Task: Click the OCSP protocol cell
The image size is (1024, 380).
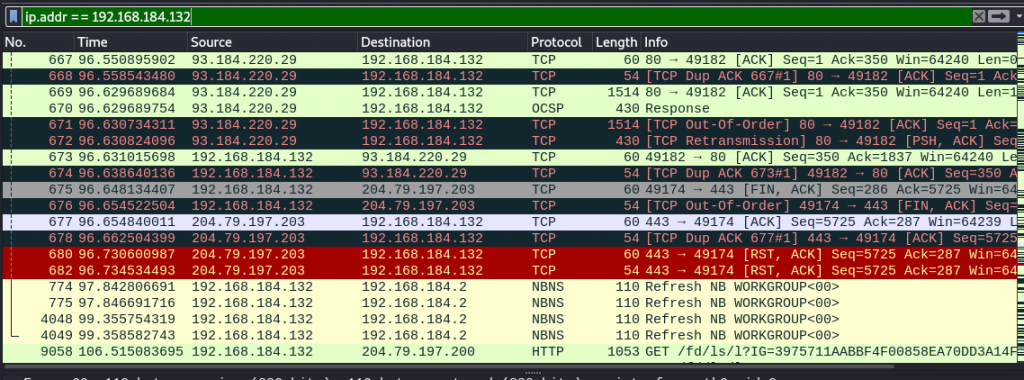Action: (546, 109)
